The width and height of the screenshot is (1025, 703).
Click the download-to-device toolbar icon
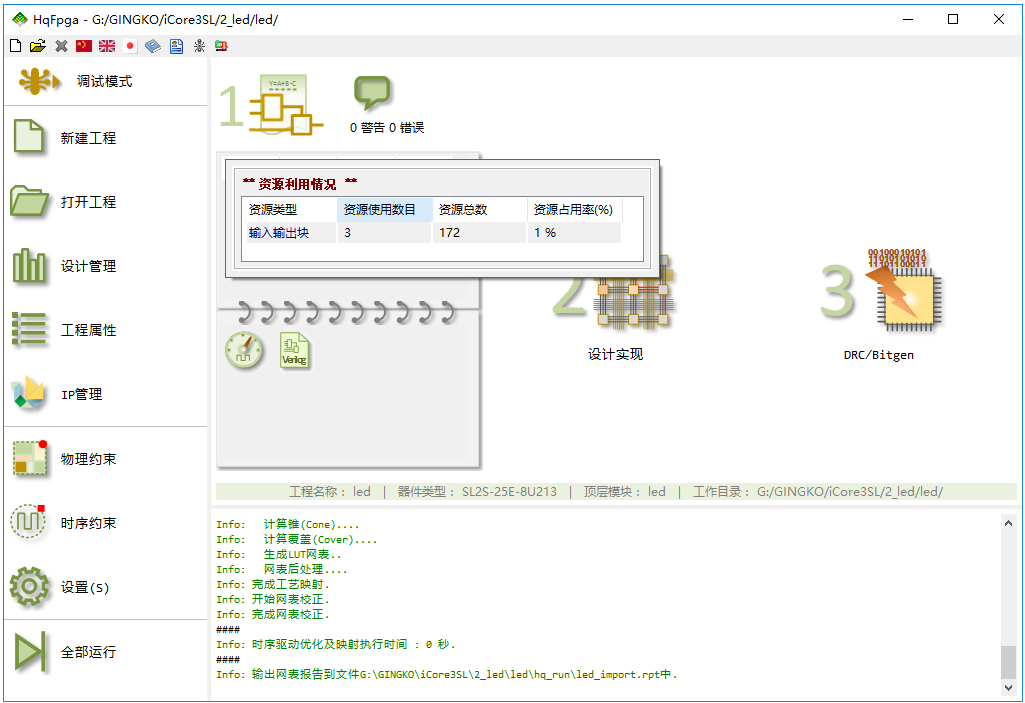pos(221,46)
